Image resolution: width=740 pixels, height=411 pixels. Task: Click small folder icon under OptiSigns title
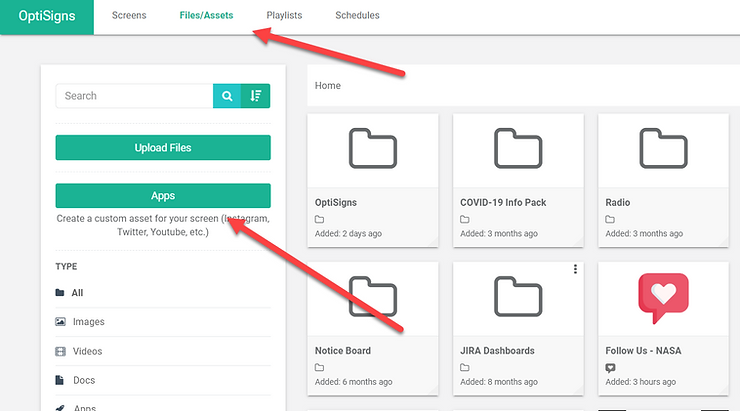[x=320, y=219]
